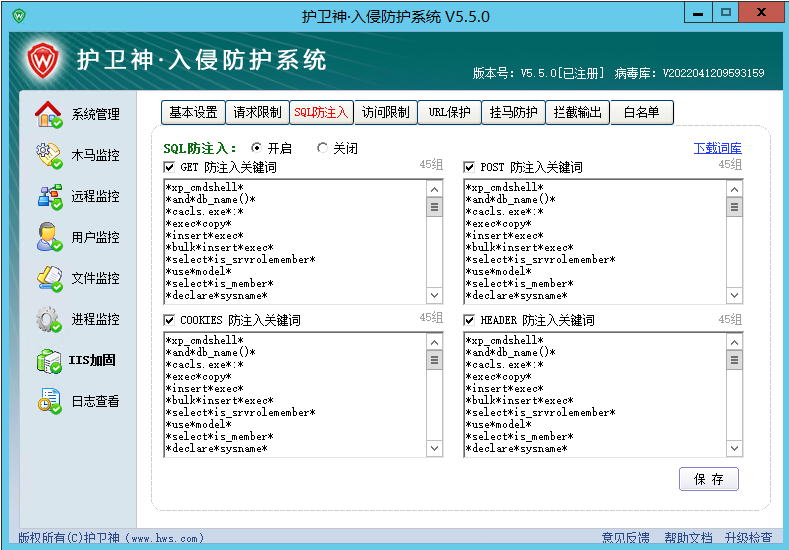
Task: Open the 远程监控 network icon
Action: point(49,196)
